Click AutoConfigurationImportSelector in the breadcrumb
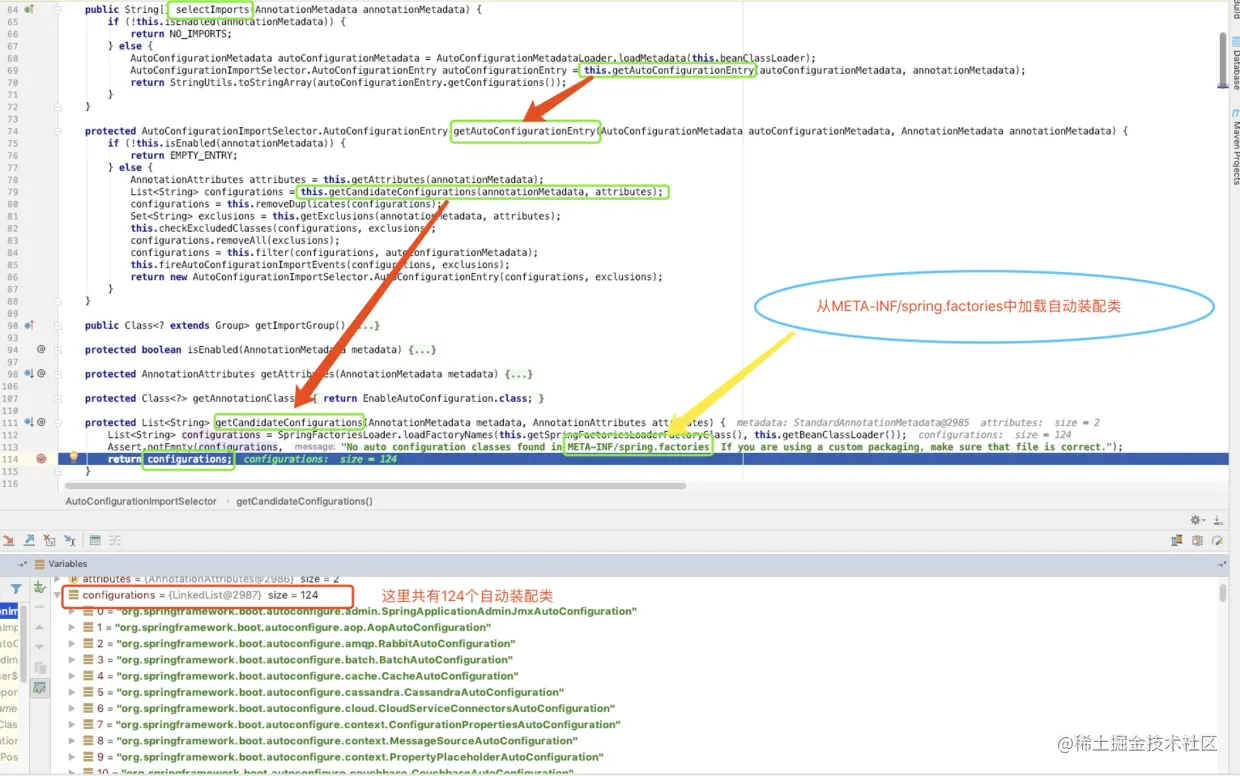This screenshot has width=1240, height=776. pyautogui.click(x=141, y=501)
